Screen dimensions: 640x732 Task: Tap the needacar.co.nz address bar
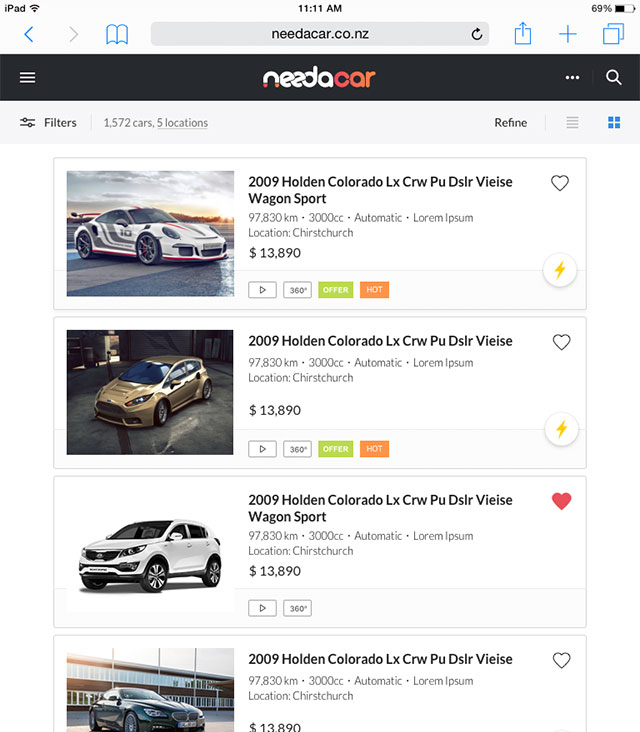point(320,34)
